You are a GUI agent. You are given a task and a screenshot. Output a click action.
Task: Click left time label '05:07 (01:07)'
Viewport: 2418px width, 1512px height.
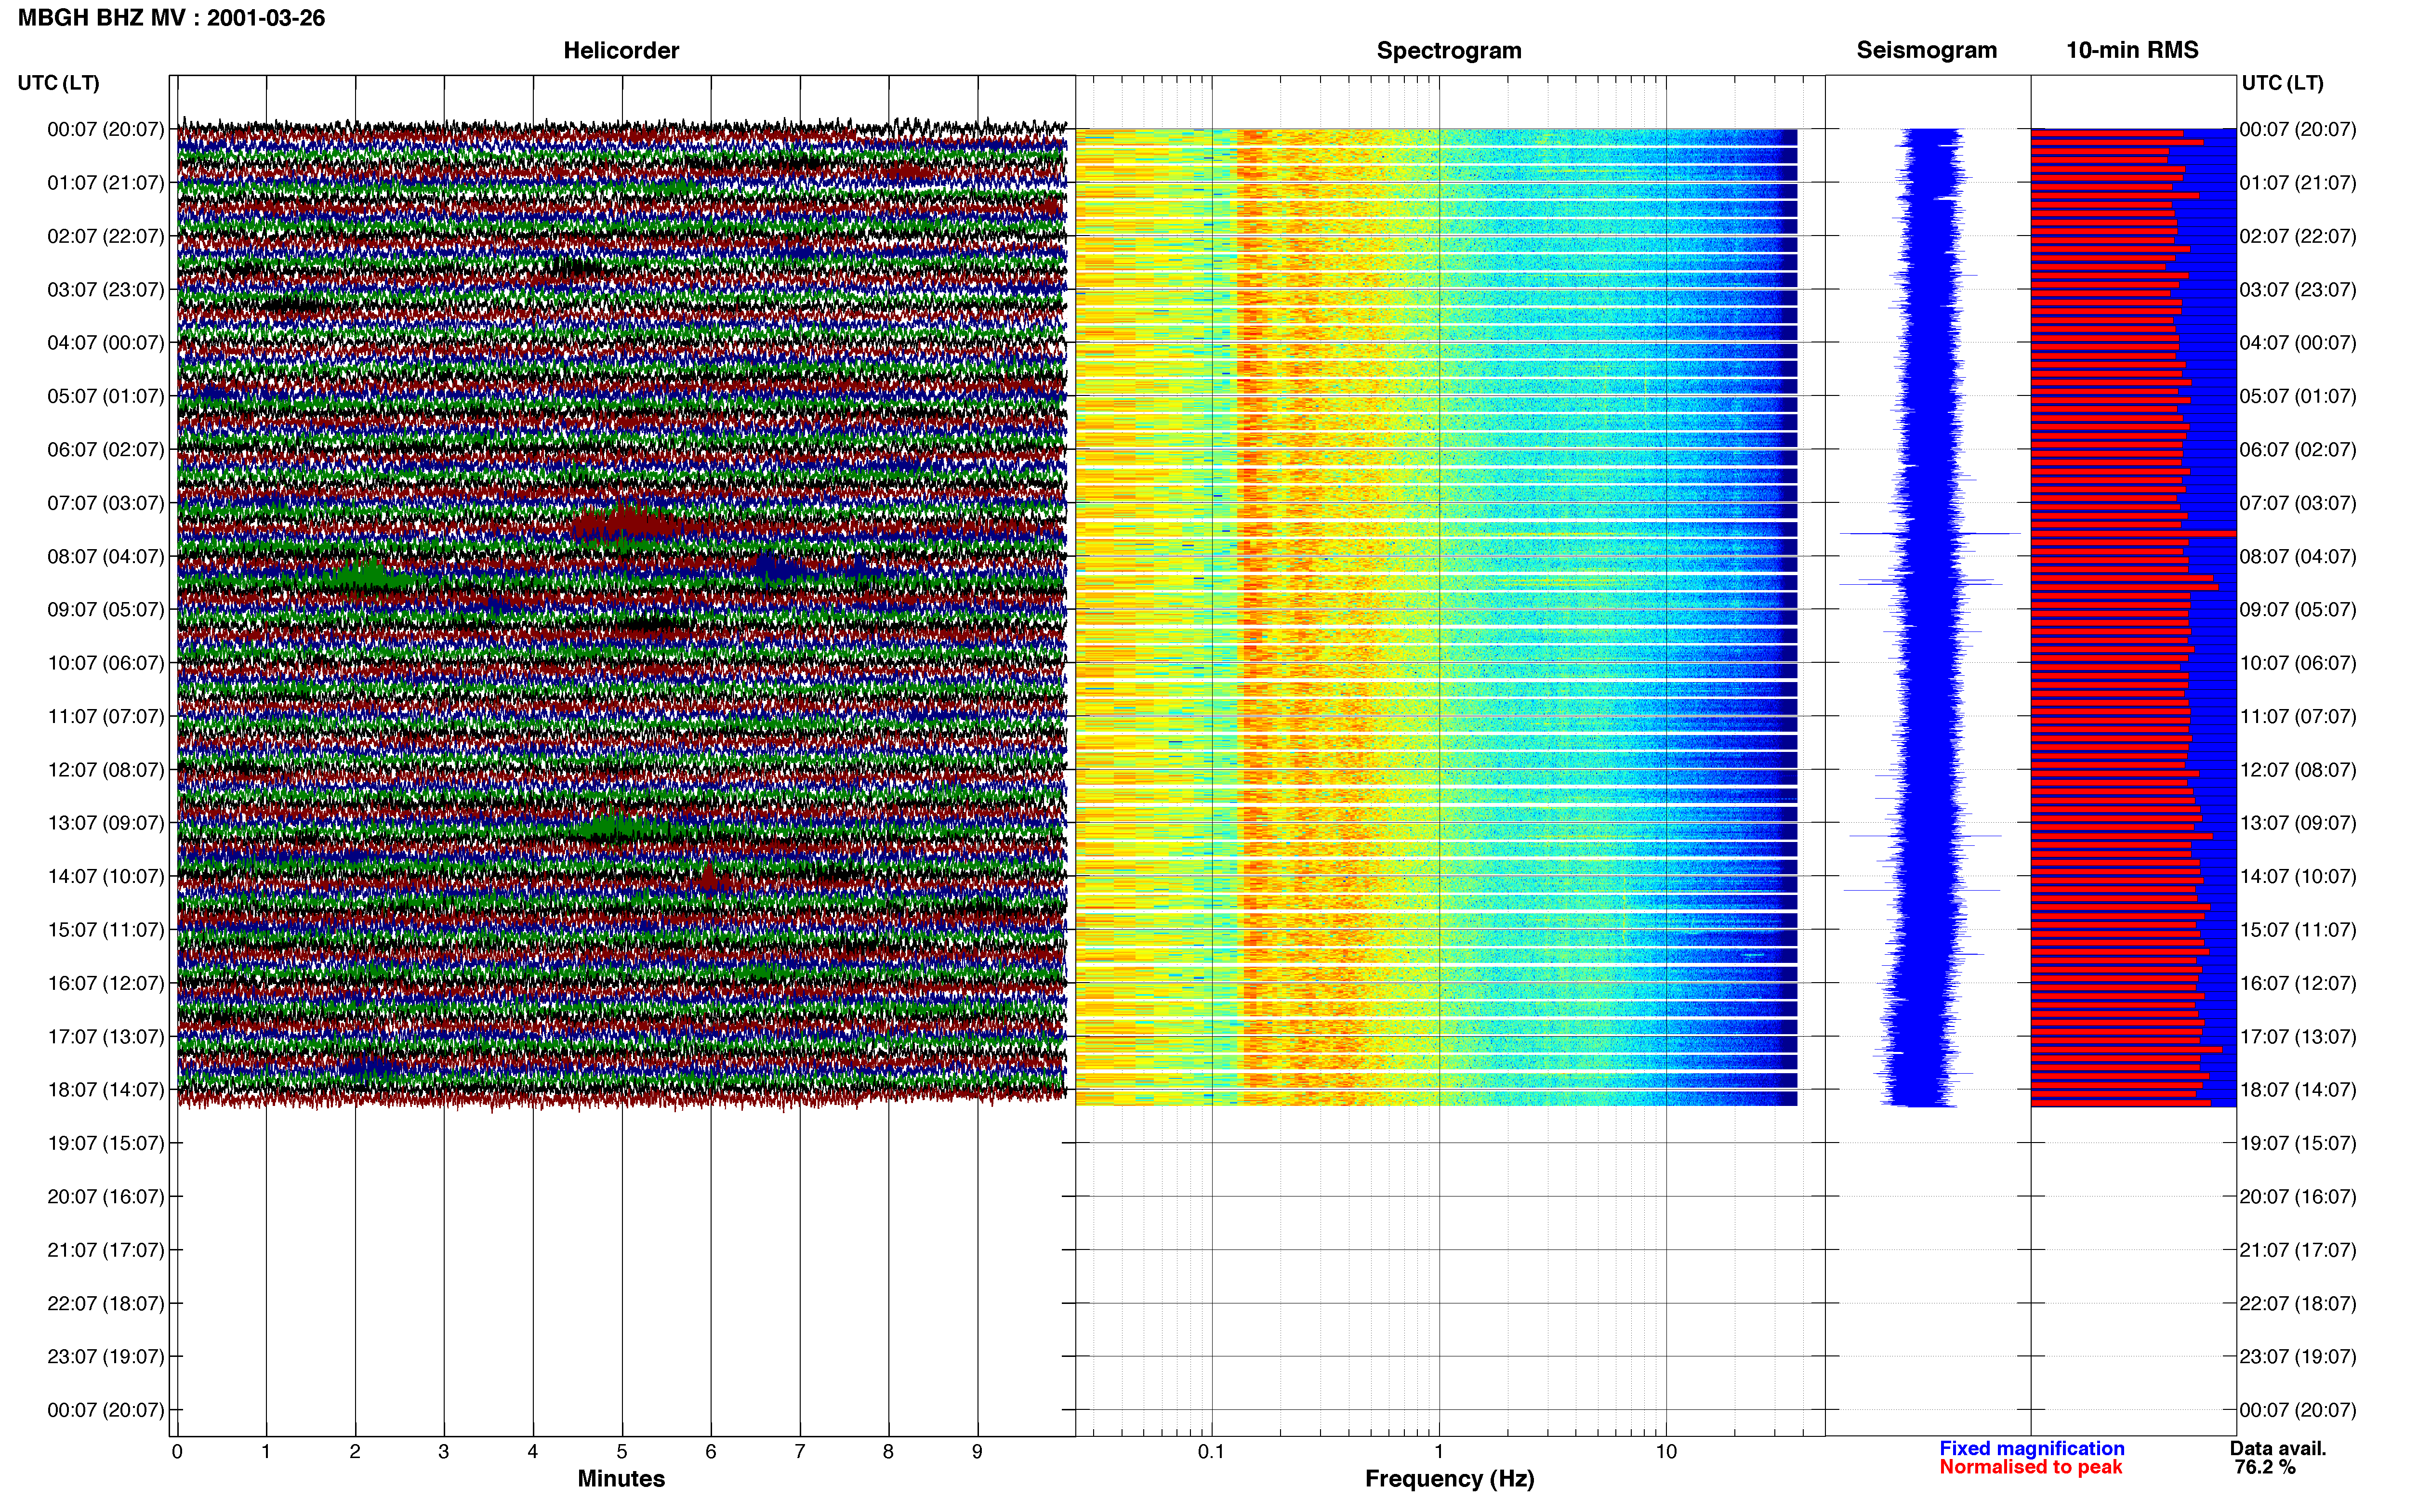point(106,396)
